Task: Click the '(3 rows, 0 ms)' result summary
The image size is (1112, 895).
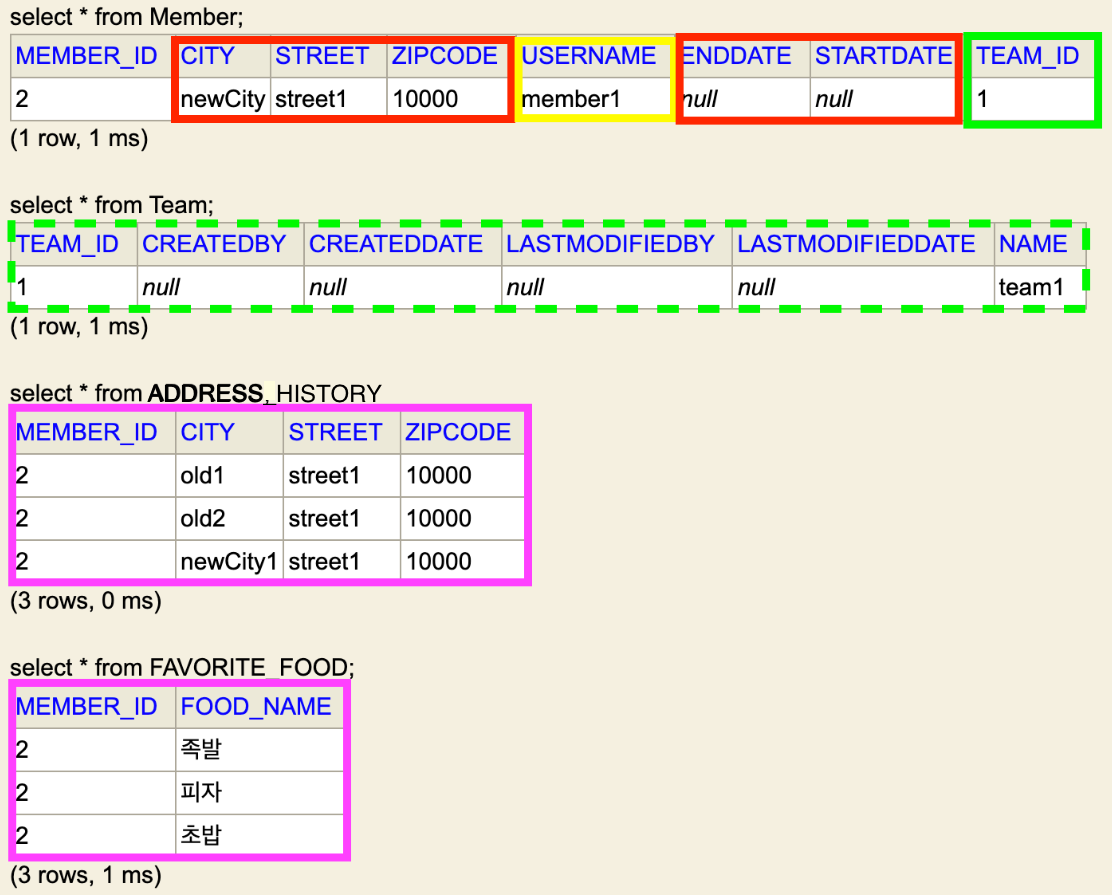Action: click(86, 601)
